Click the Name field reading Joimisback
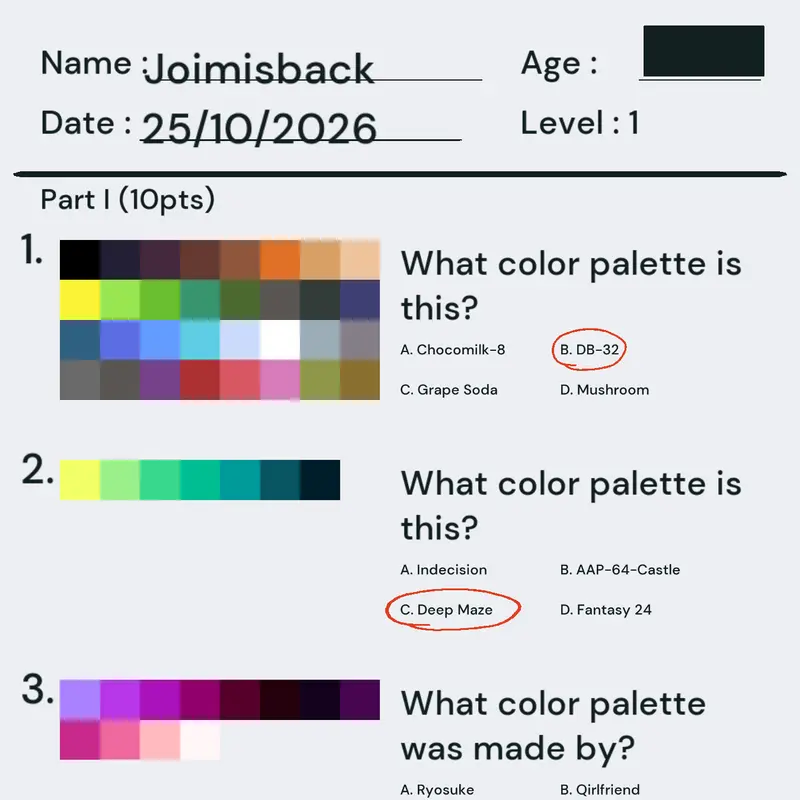The image size is (800, 800). tap(312, 68)
